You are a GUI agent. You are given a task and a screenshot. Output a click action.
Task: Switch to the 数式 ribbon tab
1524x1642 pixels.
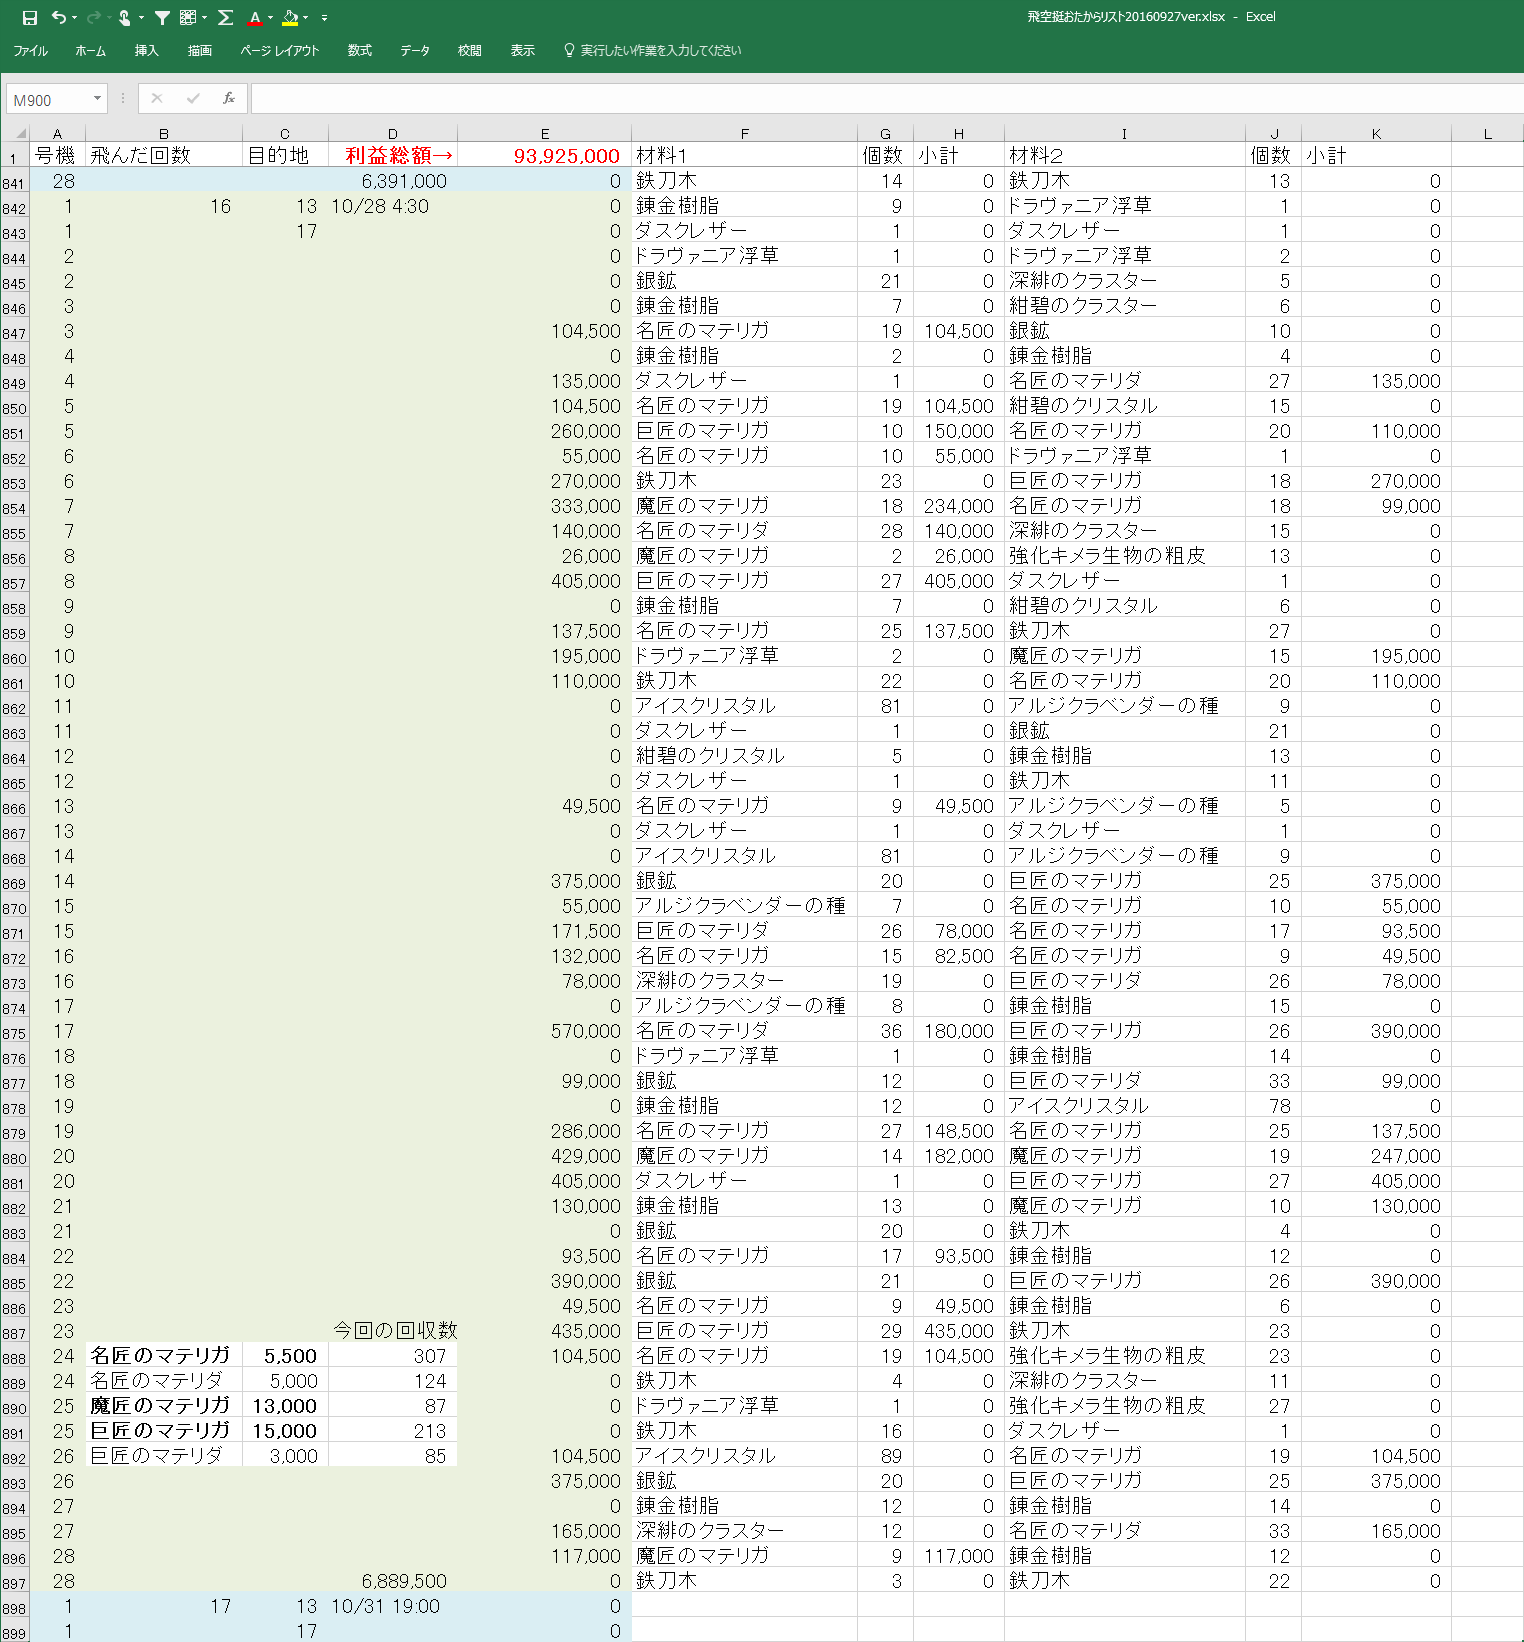pyautogui.click(x=359, y=50)
